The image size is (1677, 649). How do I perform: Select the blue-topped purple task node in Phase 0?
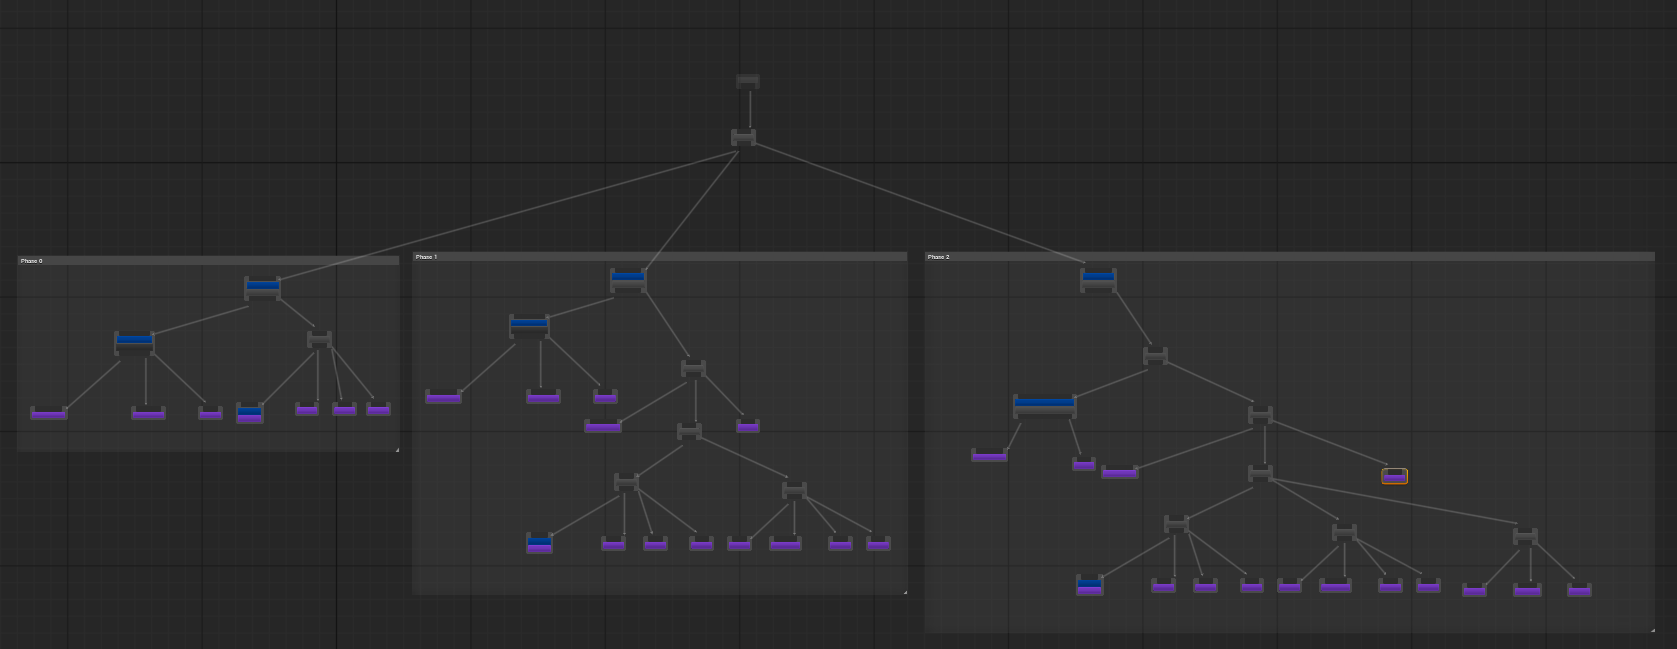[249, 413]
